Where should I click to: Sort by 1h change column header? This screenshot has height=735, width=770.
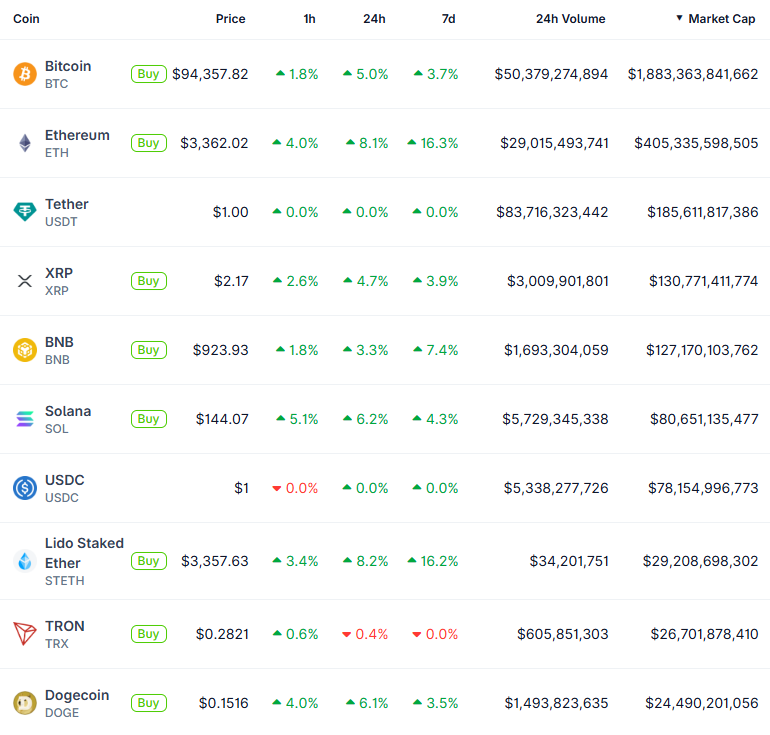[x=309, y=19]
